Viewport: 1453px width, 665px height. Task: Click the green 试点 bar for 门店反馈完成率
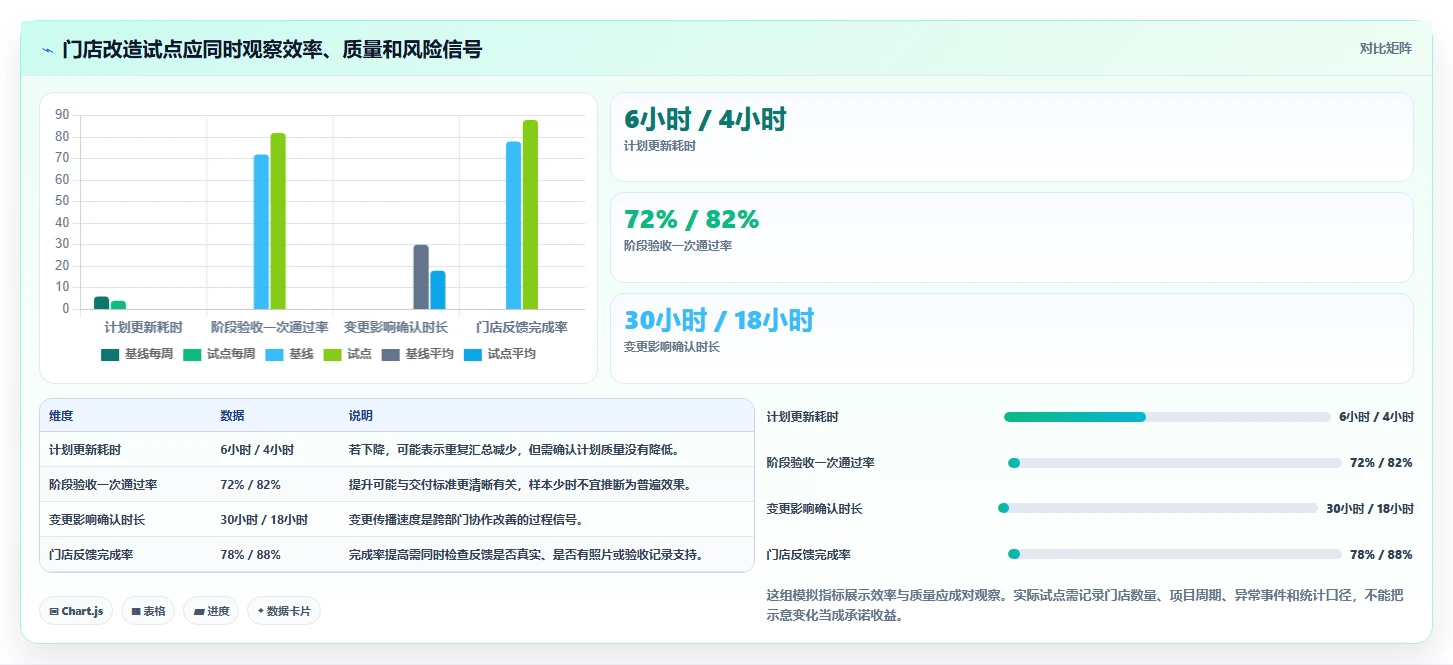point(530,215)
